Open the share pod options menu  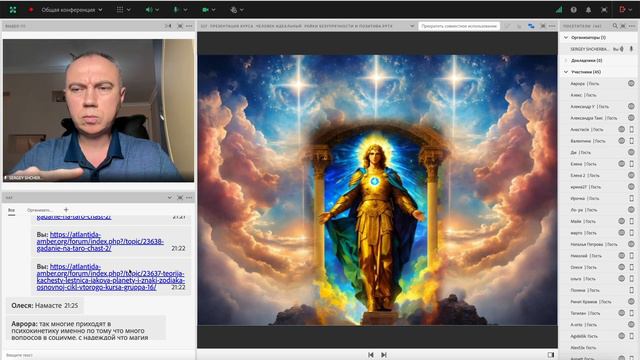pos(552,26)
